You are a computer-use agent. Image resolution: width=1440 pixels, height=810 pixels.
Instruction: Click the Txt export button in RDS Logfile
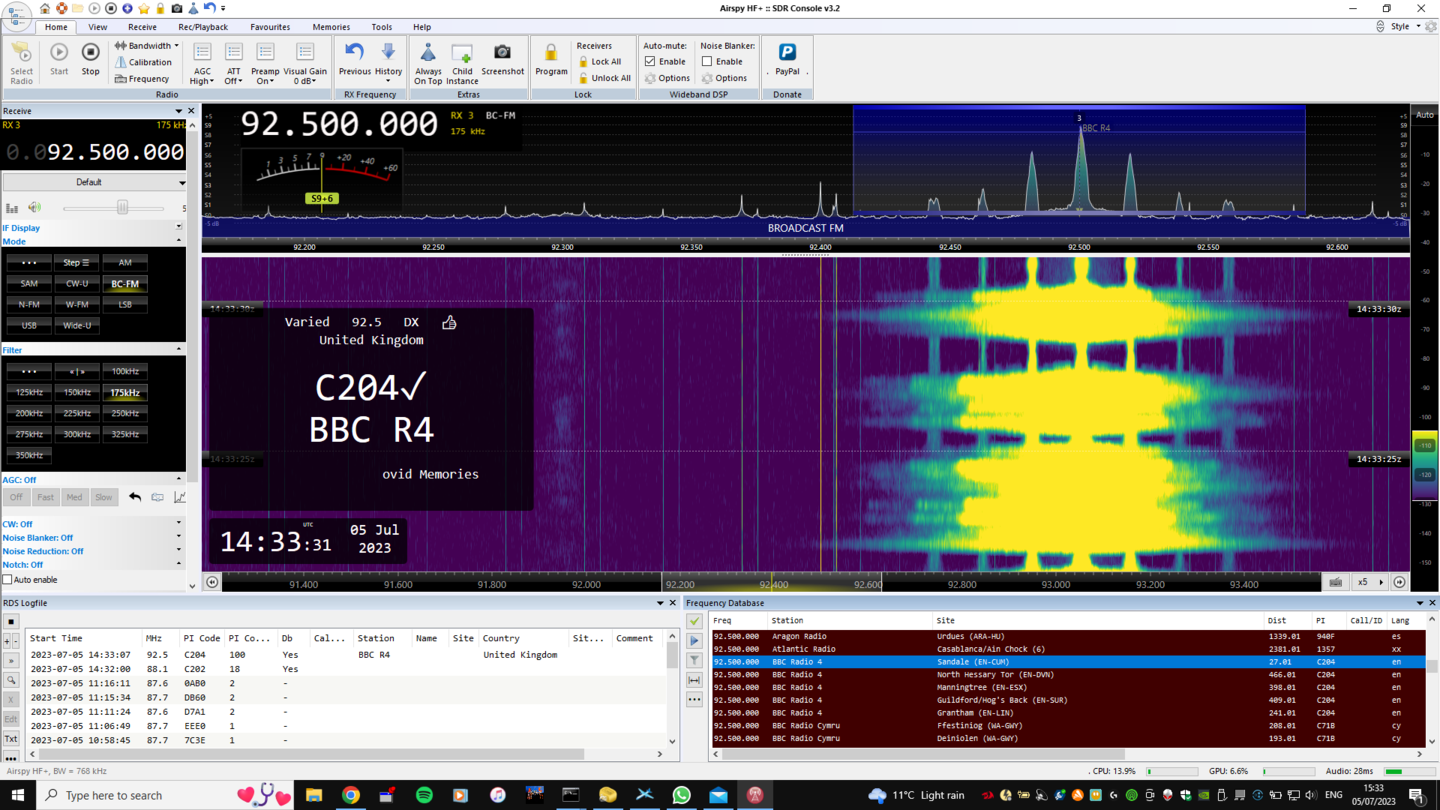tap(11, 740)
